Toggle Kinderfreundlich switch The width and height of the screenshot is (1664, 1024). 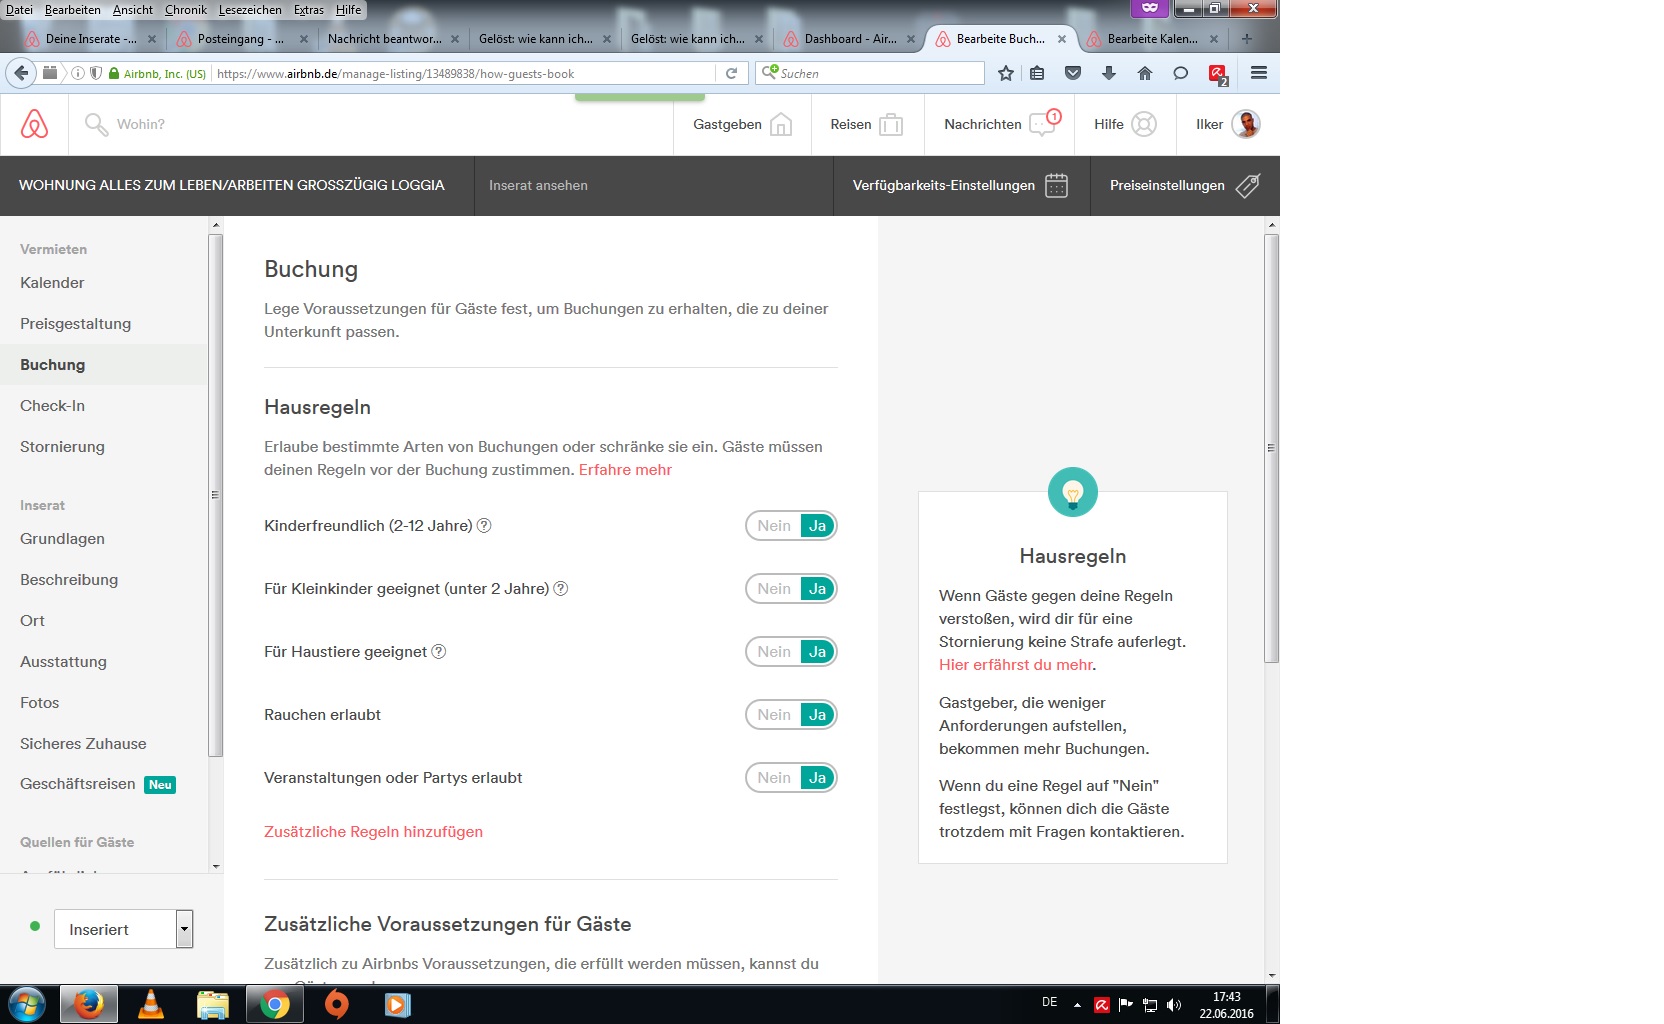[x=791, y=526]
